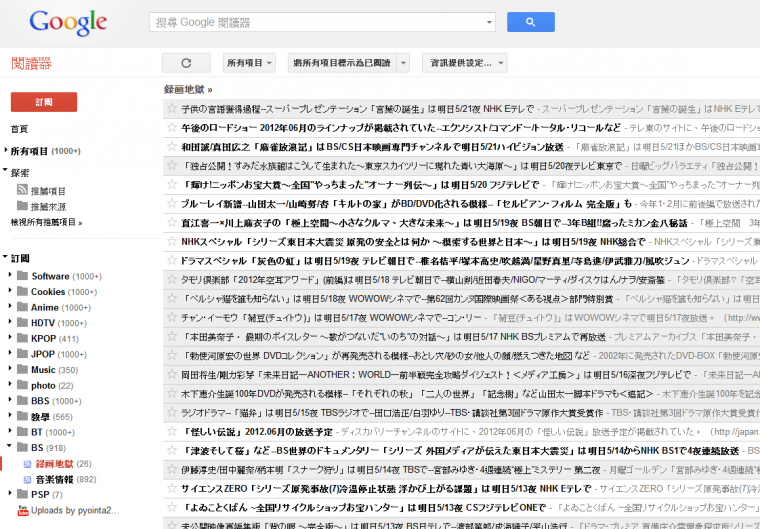
Task: Click the refresh arrow button
Action: point(186,63)
